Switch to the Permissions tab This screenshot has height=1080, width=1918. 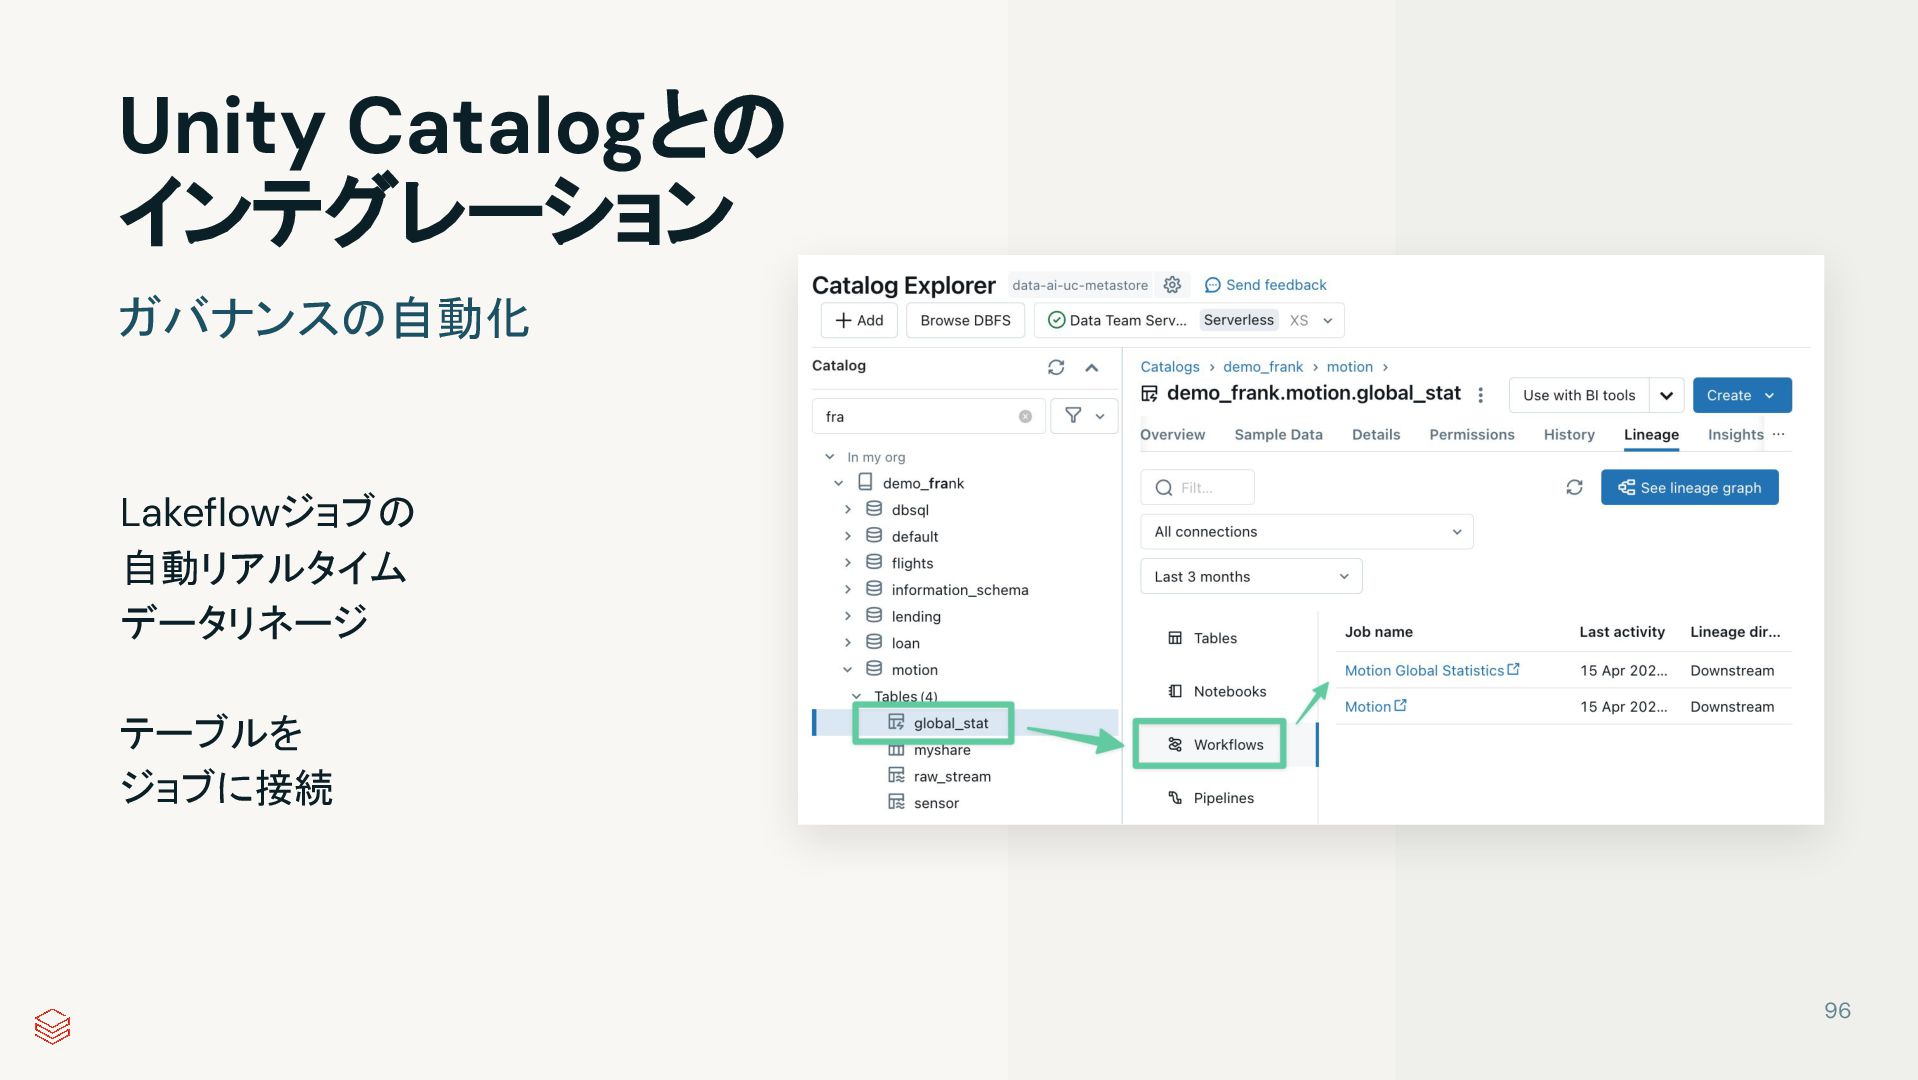point(1471,435)
